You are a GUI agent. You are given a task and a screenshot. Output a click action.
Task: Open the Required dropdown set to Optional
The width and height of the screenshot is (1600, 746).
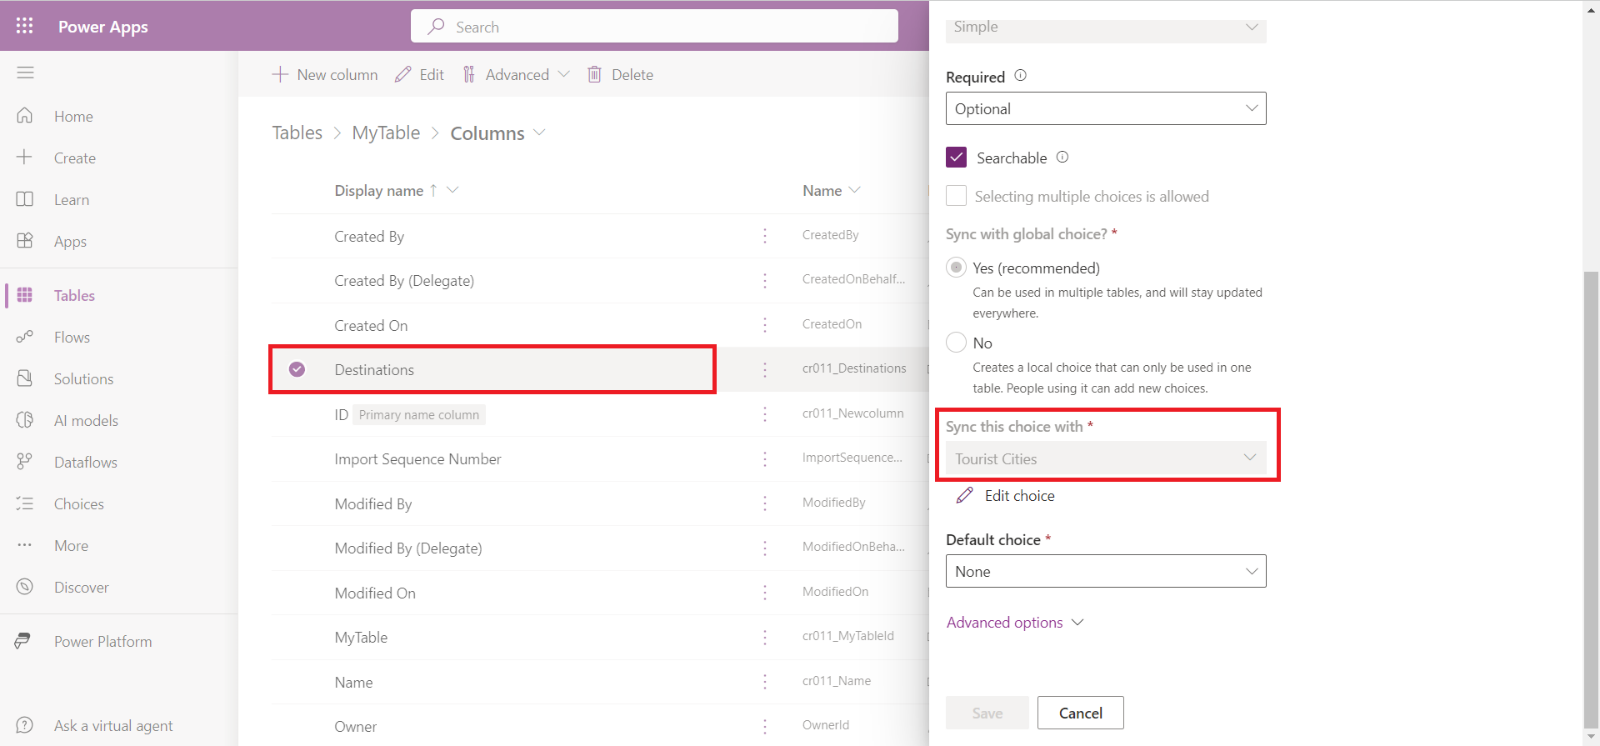click(1105, 109)
